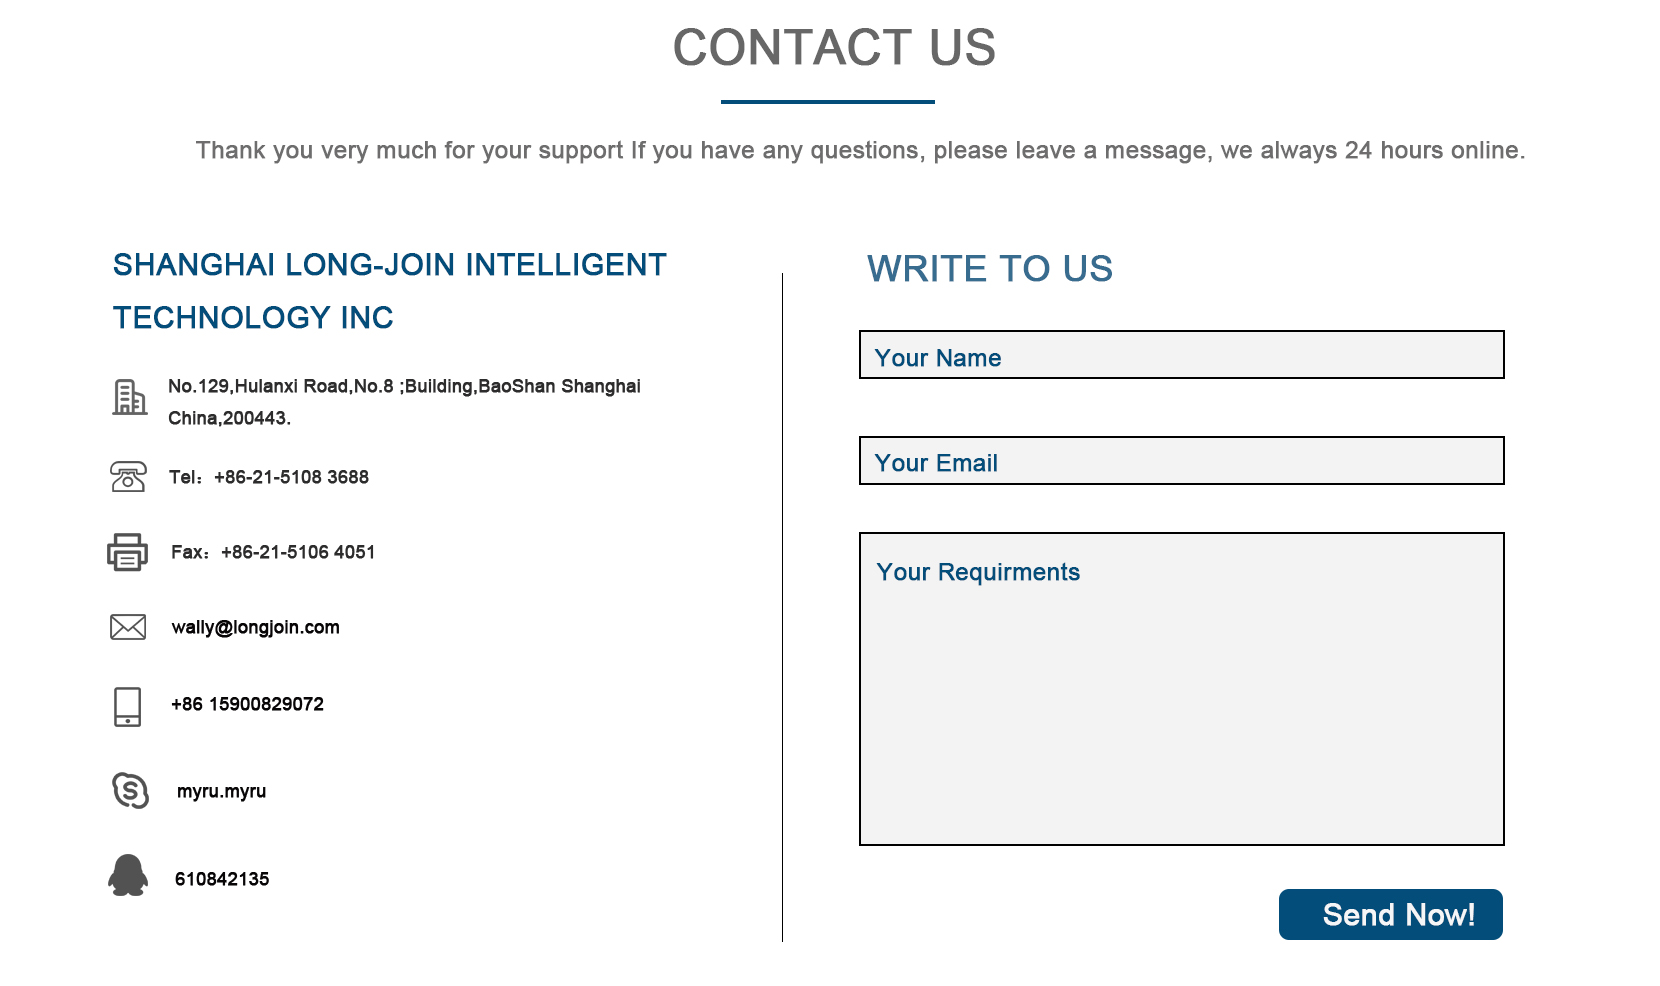This screenshot has height=986, width=1660.
Task: Click the telephone icon
Action: [x=128, y=477]
